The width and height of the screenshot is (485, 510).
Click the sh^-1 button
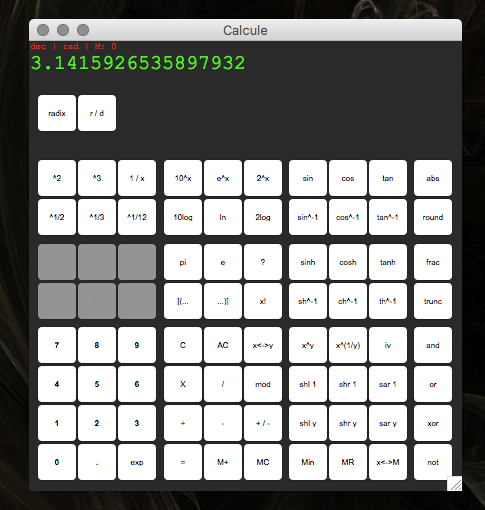(x=308, y=301)
